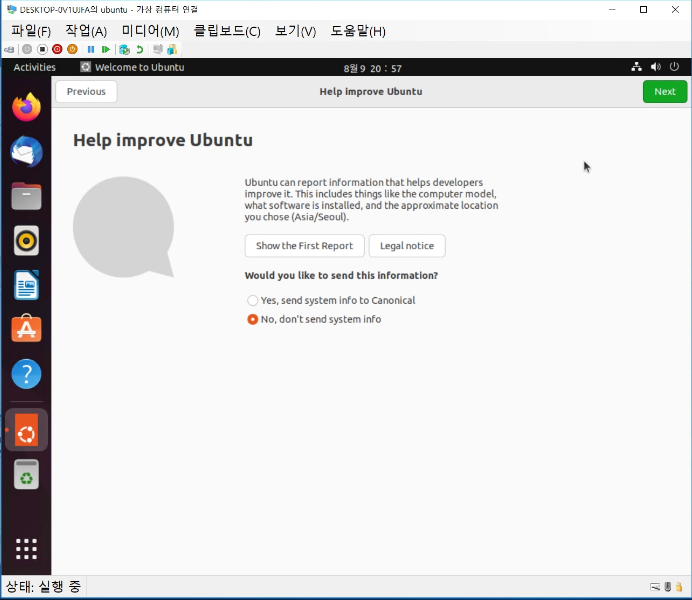Open the Legal notice

[x=407, y=246]
